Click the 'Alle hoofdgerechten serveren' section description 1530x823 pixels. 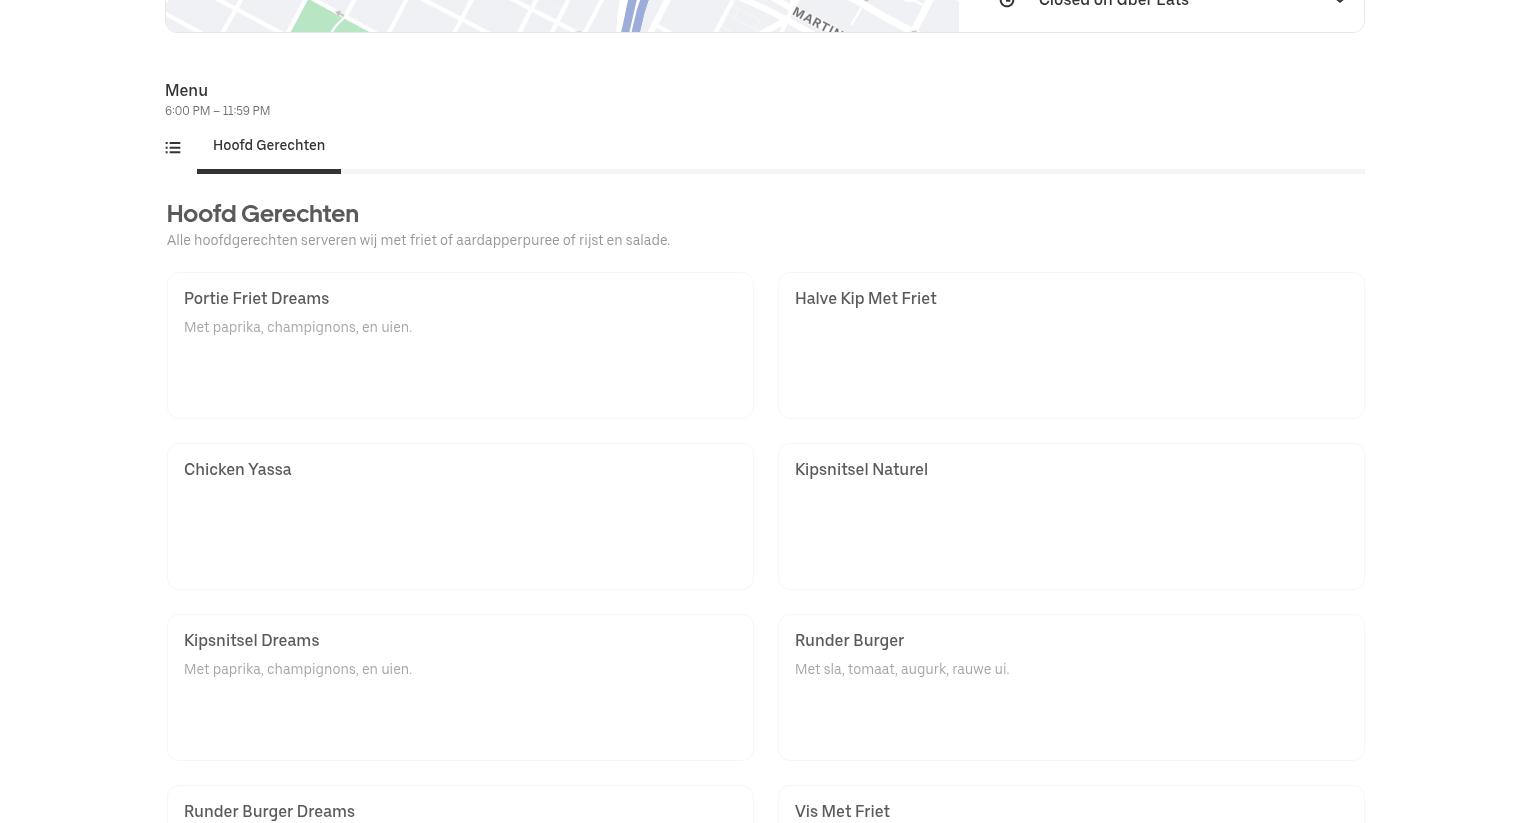pos(418,240)
